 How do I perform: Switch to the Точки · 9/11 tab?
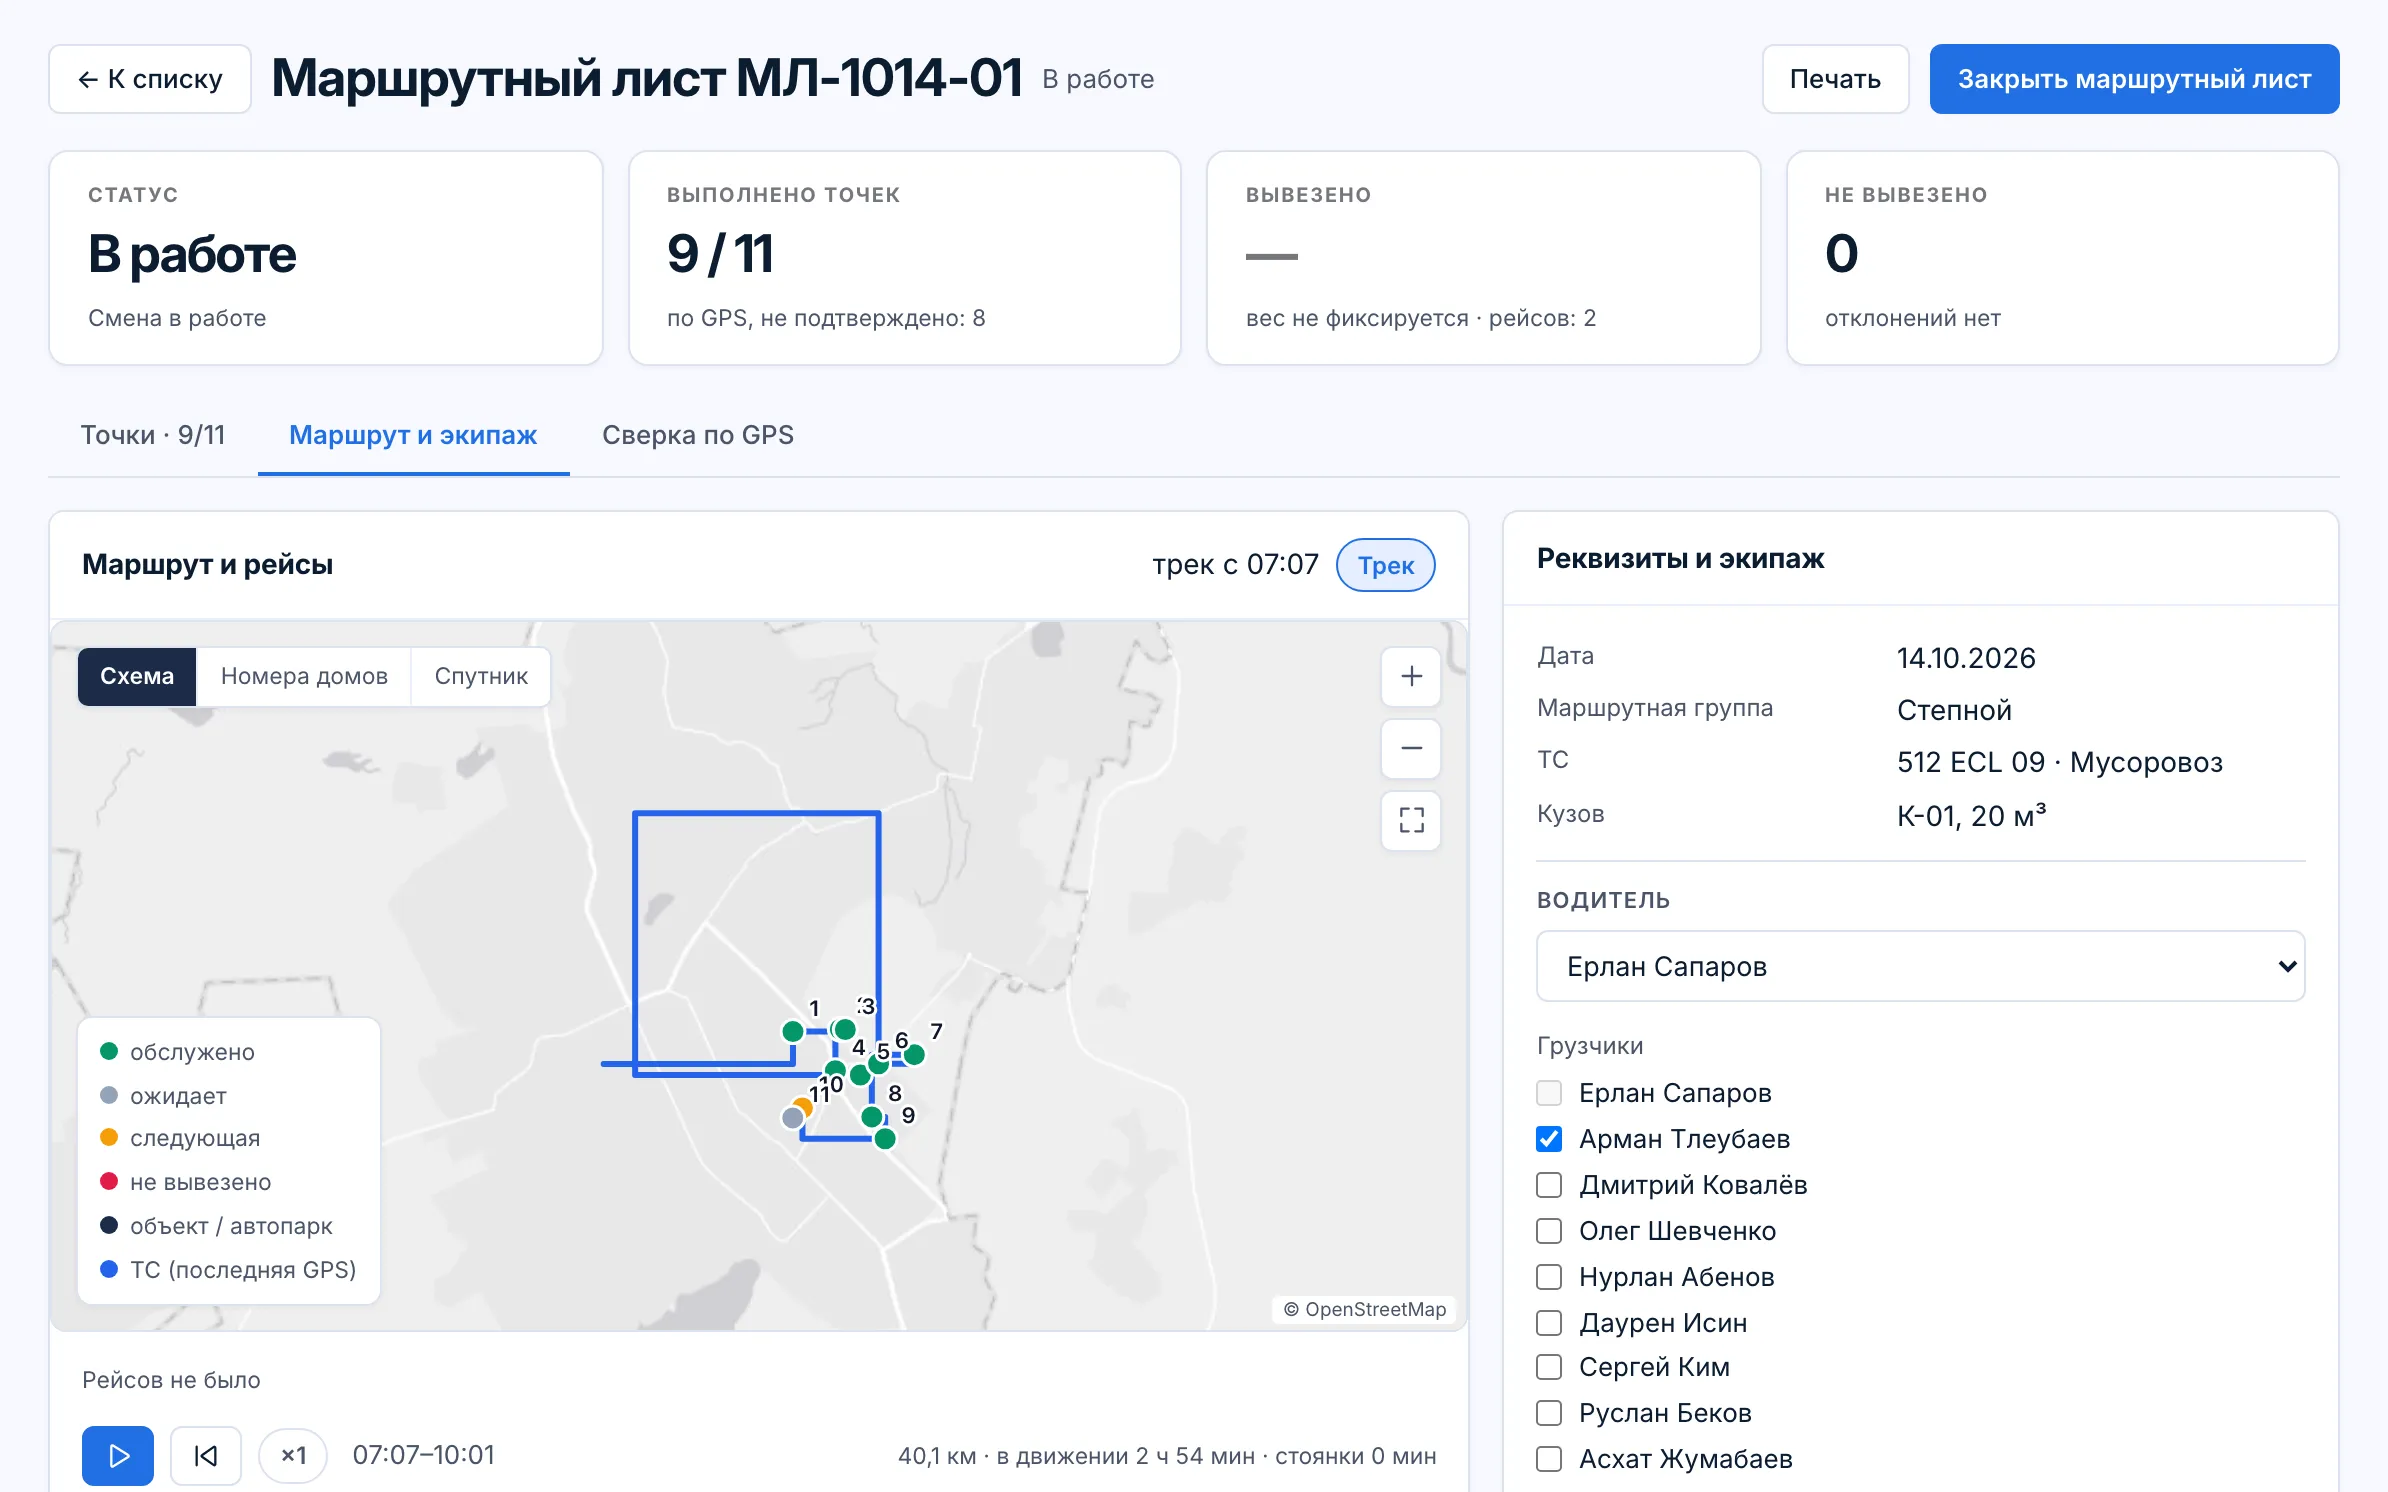pos(153,435)
